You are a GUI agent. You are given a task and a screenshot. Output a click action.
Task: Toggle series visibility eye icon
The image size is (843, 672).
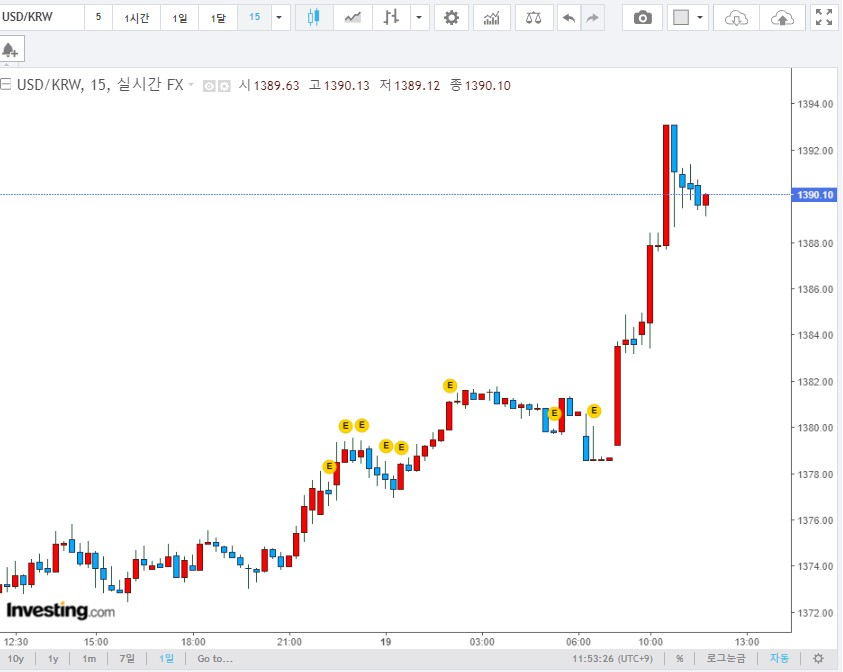pyautogui.click(x=209, y=86)
